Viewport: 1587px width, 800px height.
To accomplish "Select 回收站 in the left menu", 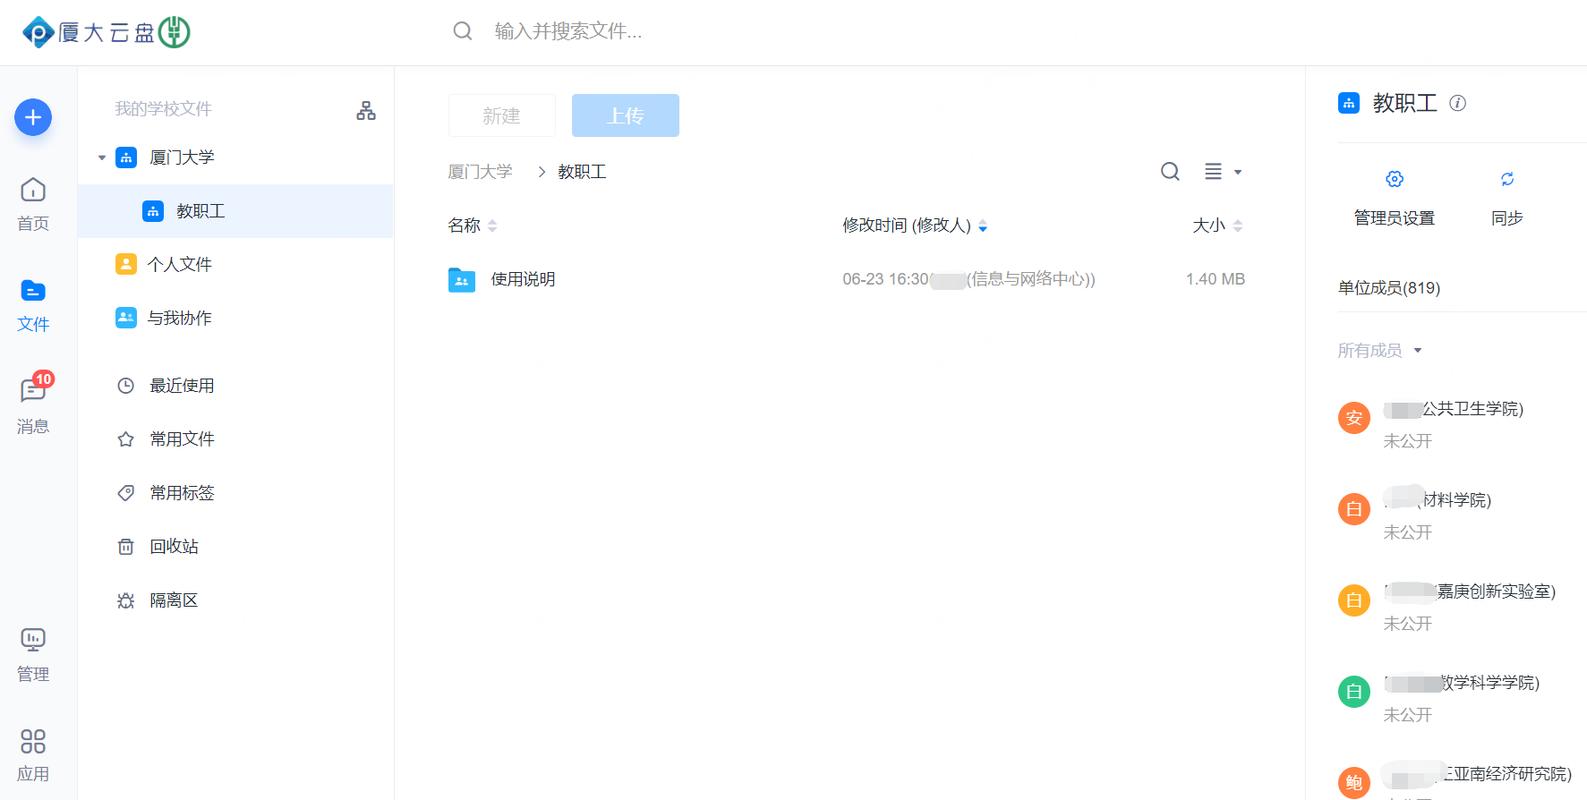I will click(x=174, y=547).
